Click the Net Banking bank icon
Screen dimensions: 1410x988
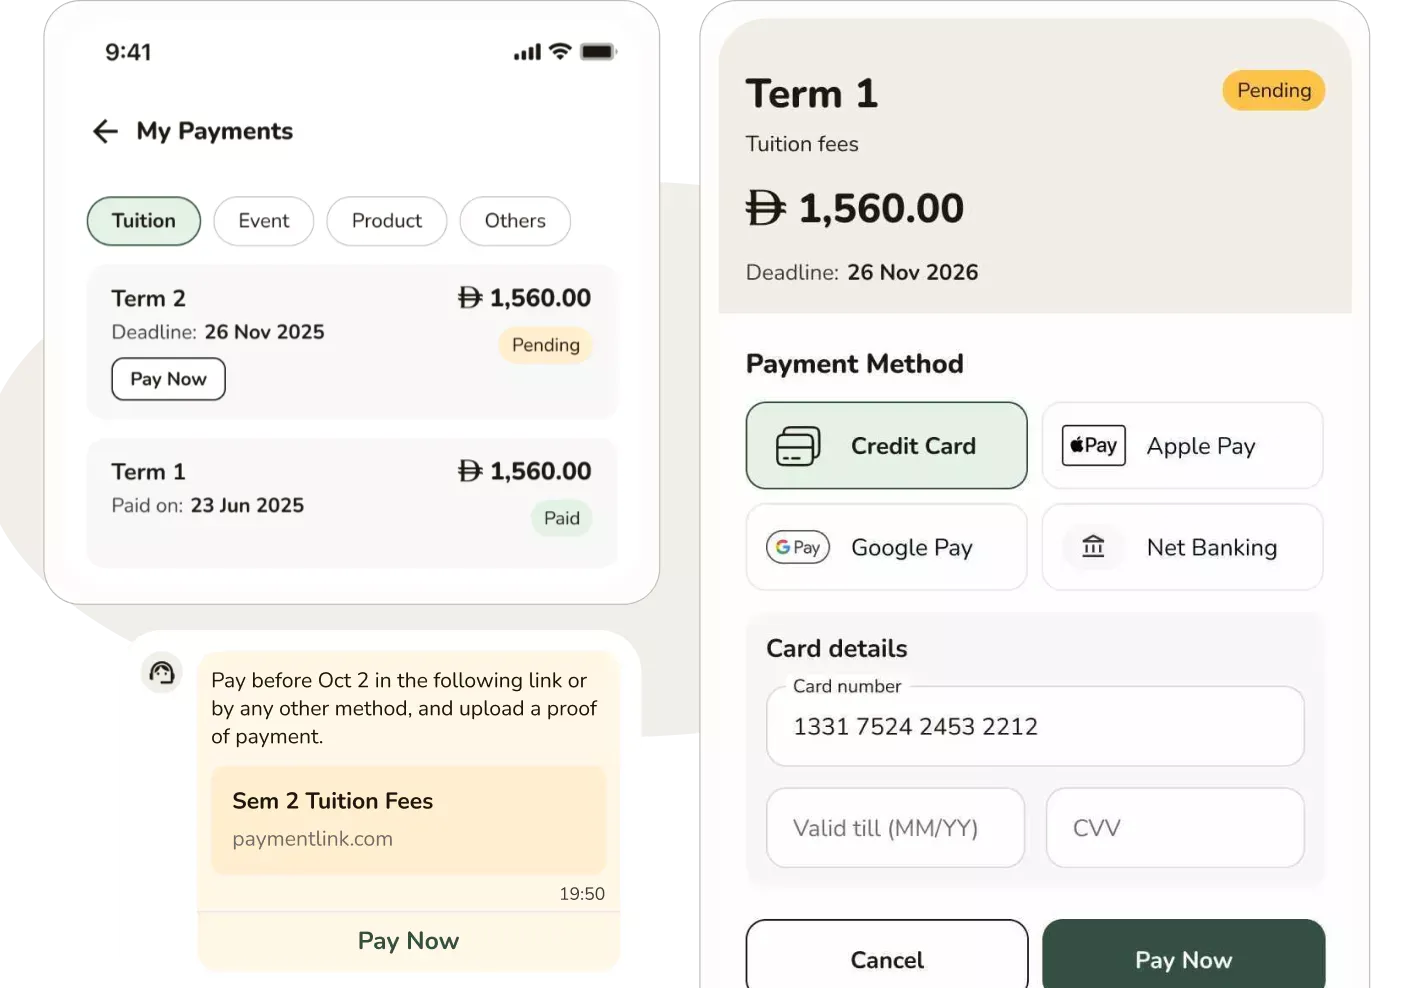point(1092,547)
